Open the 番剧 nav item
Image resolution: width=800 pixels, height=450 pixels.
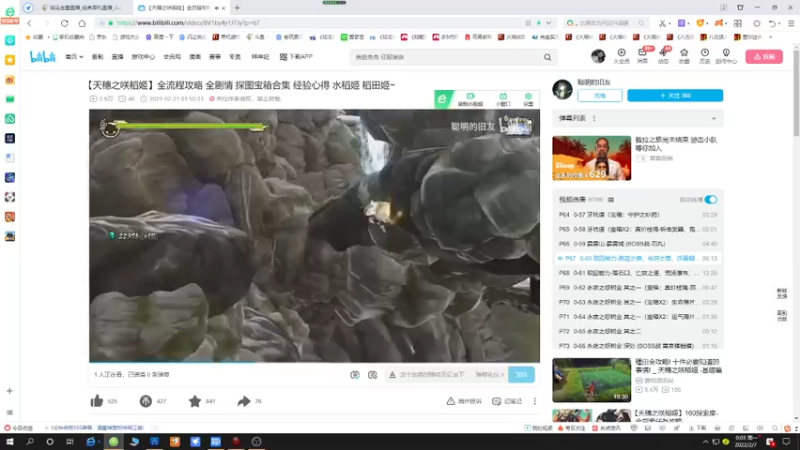(x=97, y=57)
